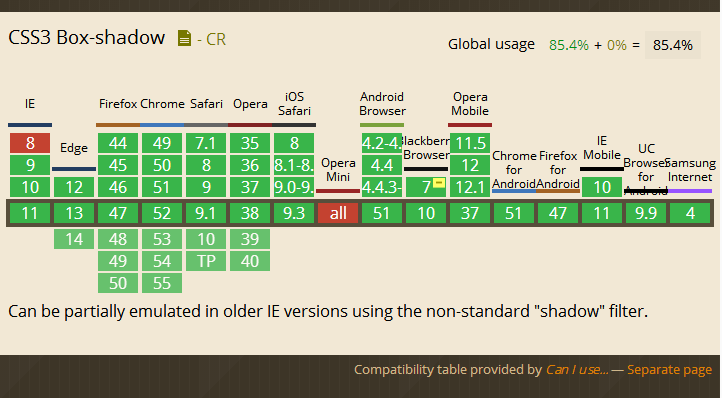Image resolution: width=722 pixels, height=398 pixels.
Task: Select the Opera column header
Action: click(250, 104)
